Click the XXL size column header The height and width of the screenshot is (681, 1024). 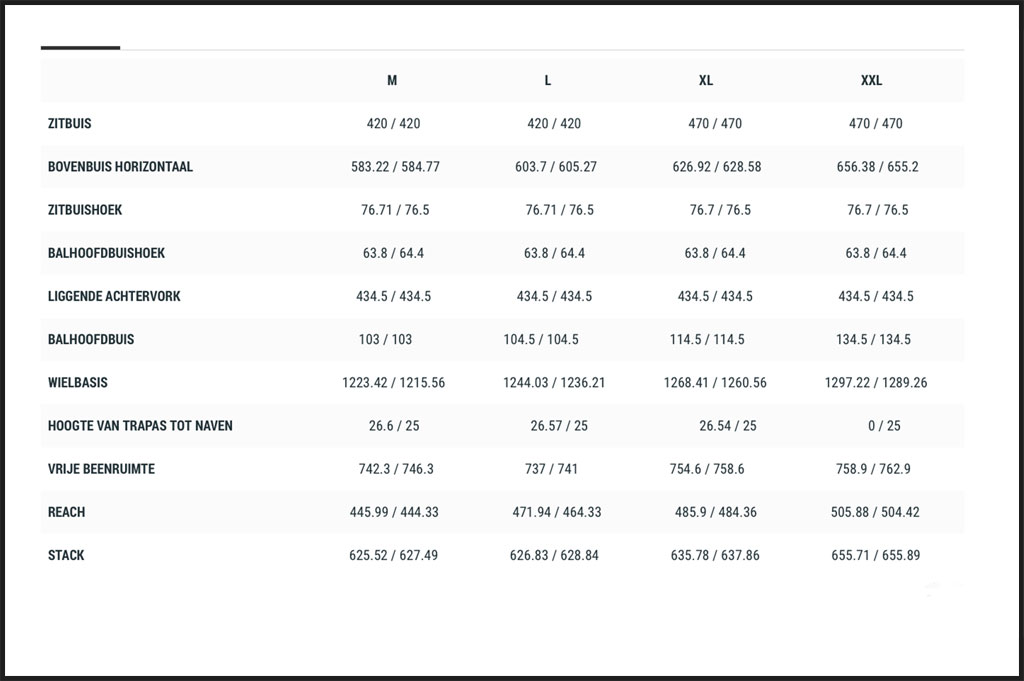click(x=871, y=80)
